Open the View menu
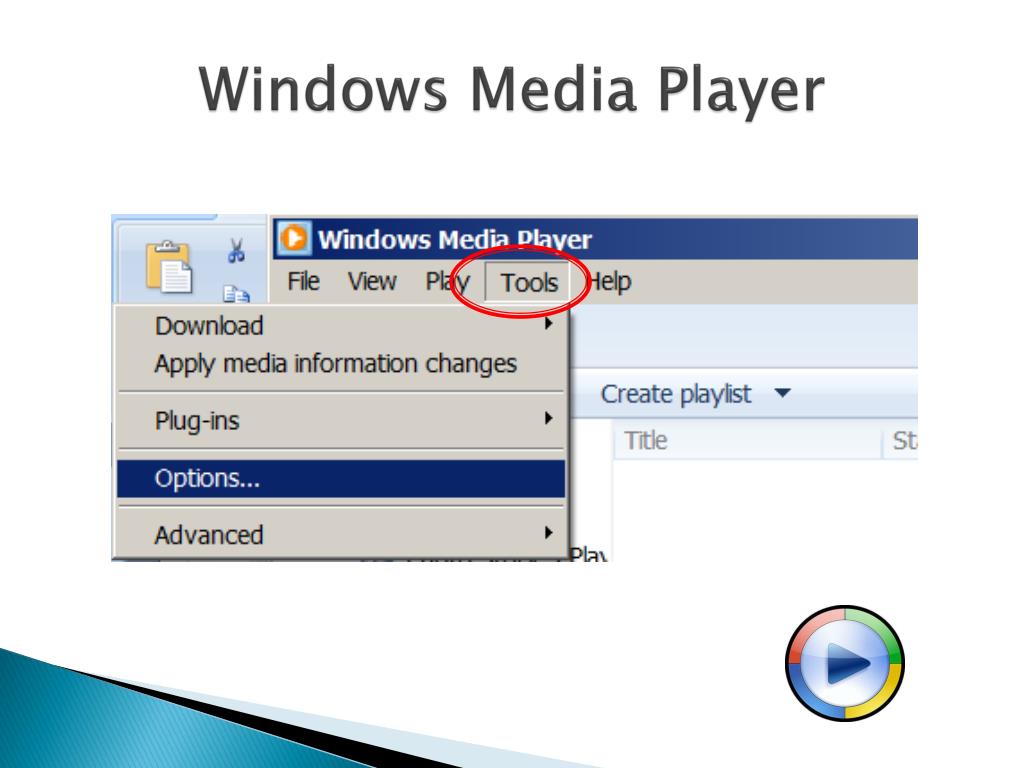 pos(372,281)
